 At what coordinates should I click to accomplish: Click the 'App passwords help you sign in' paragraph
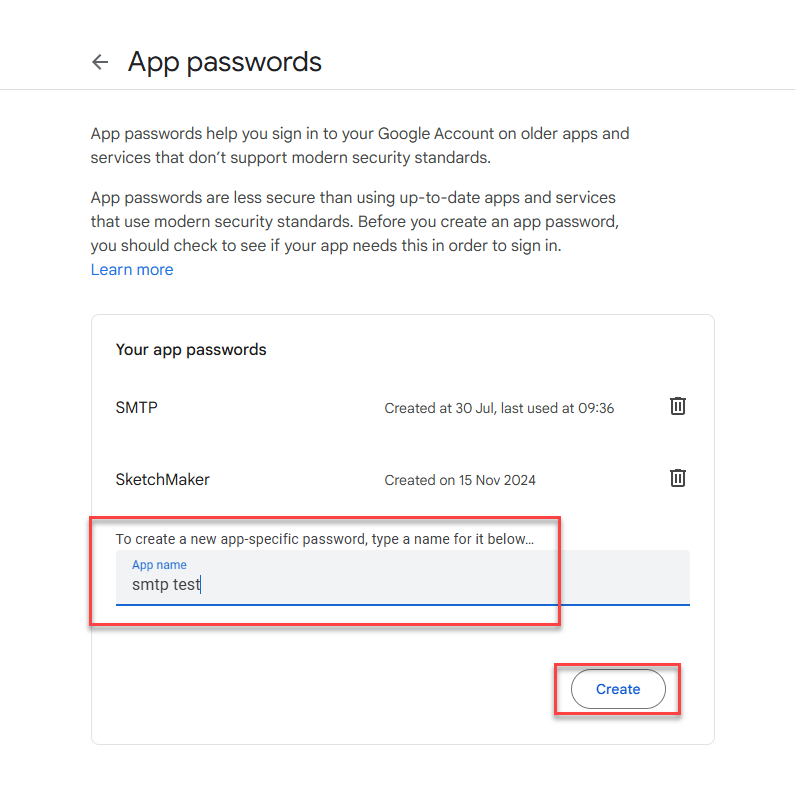pos(360,134)
